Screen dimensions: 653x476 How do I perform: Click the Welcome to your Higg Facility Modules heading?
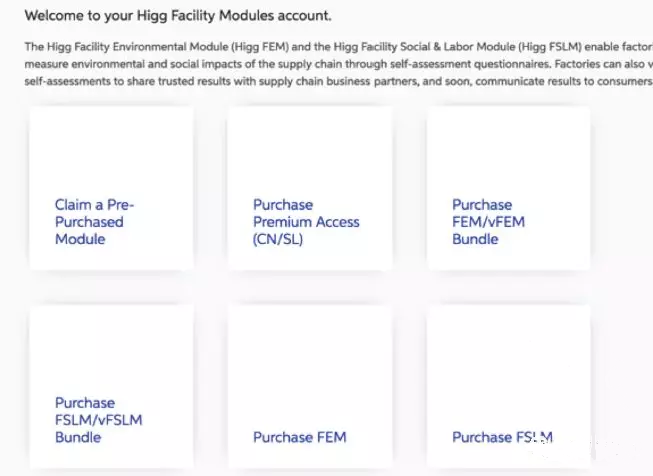click(178, 17)
